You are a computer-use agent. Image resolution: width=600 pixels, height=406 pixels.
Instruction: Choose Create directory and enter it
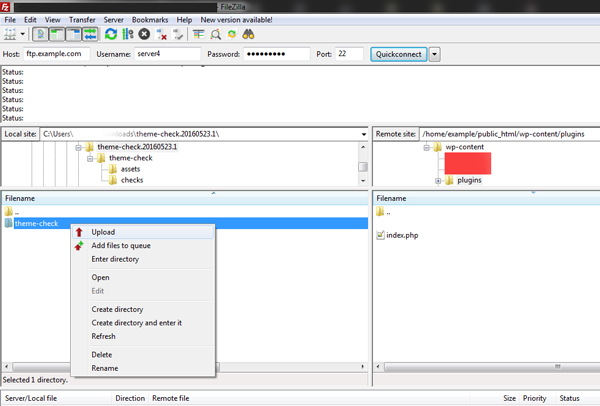(143, 323)
